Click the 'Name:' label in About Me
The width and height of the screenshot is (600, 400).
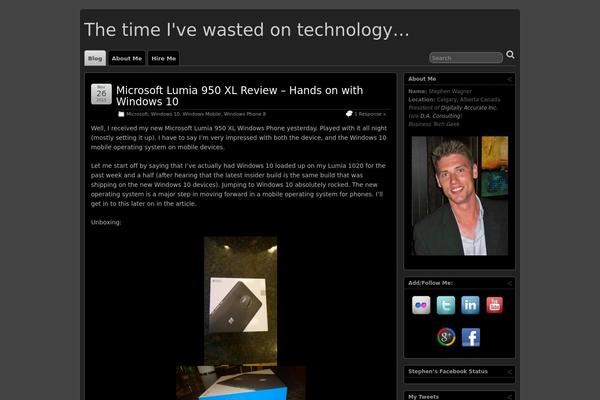pyautogui.click(x=417, y=91)
